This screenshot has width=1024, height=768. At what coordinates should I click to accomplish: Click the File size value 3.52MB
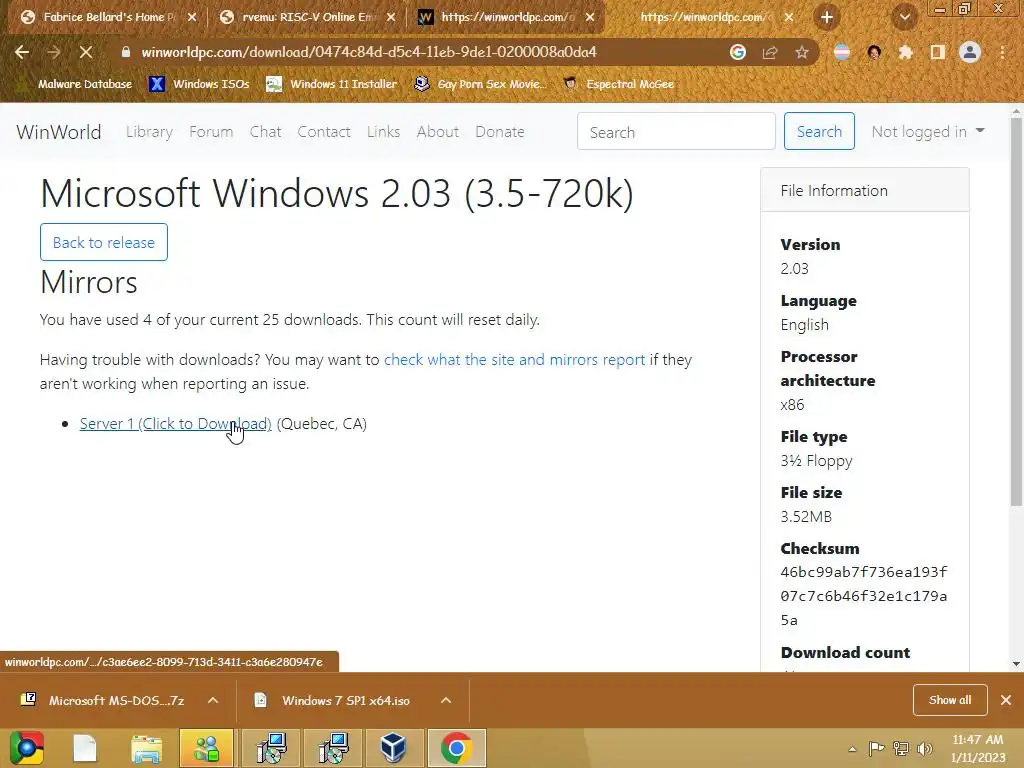pos(806,517)
